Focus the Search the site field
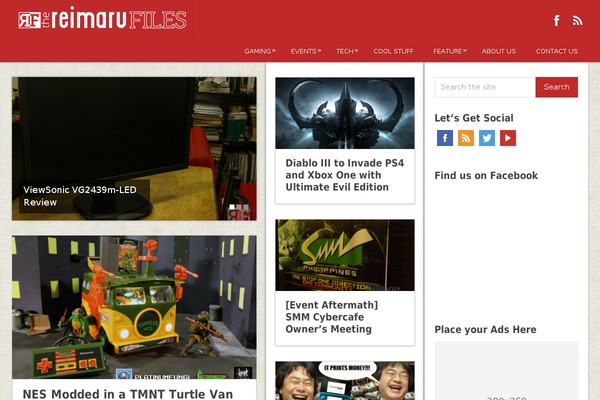This screenshot has width=600, height=400. coord(485,87)
